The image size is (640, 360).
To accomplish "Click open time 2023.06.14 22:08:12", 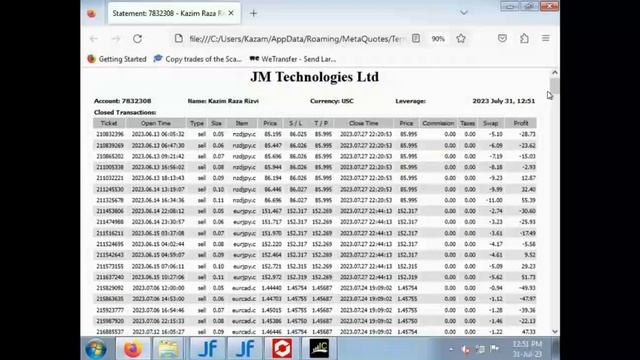I will click(158, 211).
